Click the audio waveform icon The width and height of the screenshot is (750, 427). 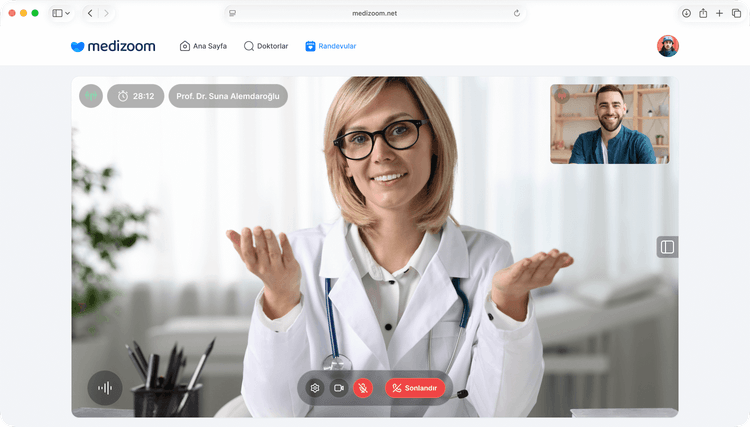tap(105, 388)
